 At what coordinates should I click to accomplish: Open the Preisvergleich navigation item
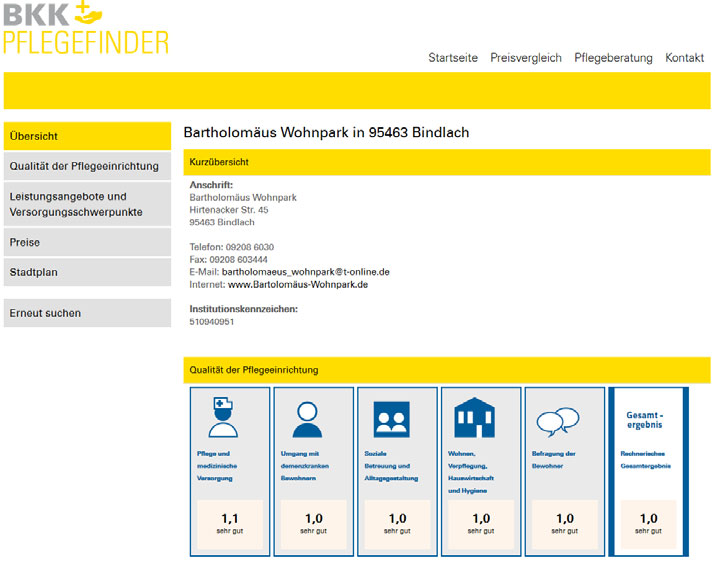click(x=526, y=58)
